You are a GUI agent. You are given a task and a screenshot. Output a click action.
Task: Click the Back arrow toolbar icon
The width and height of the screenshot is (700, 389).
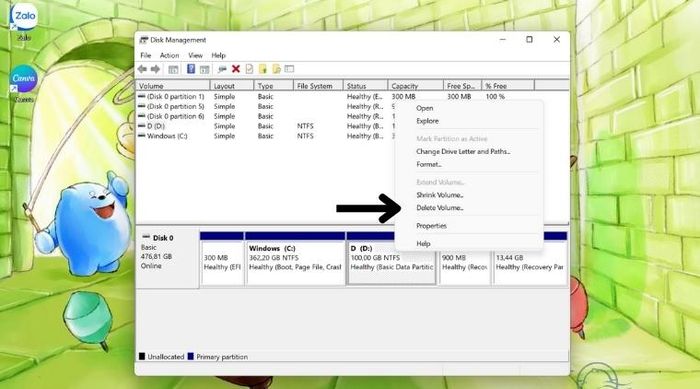[x=142, y=69]
